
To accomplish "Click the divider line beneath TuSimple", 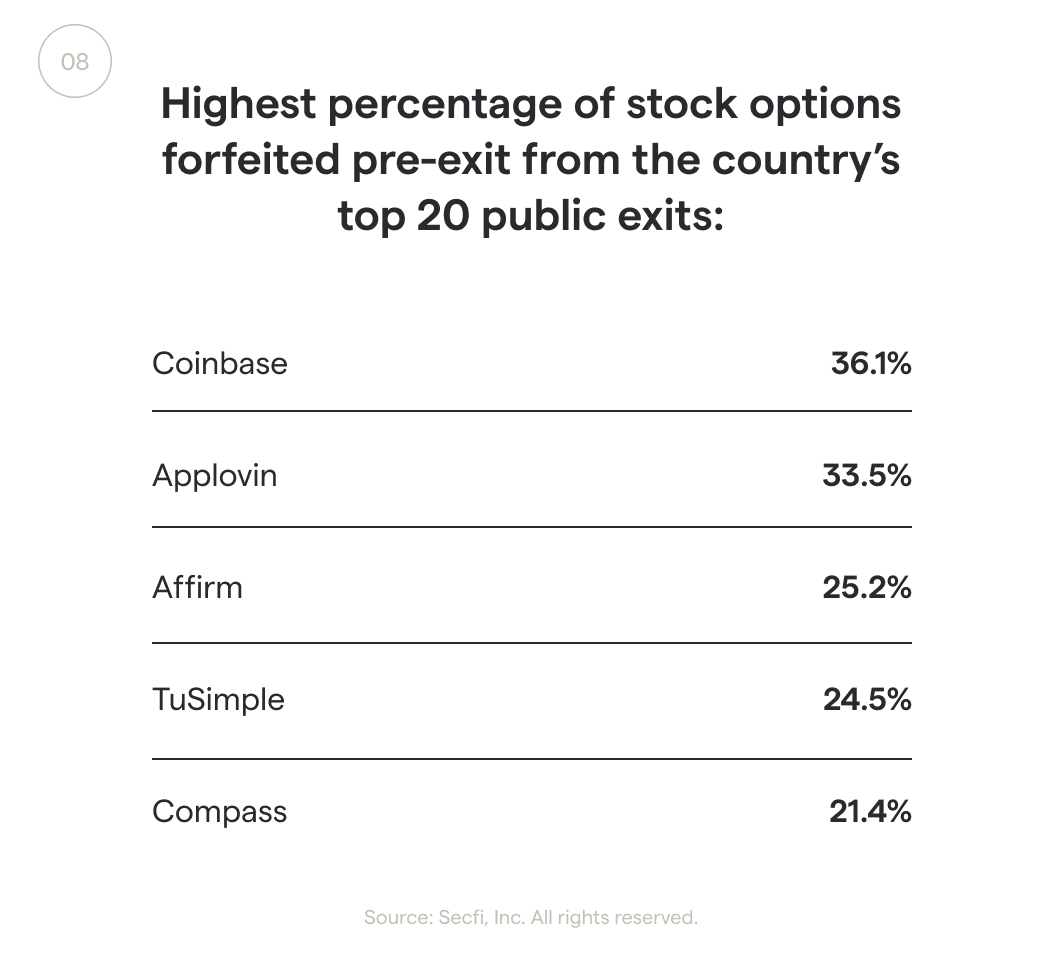I will pyautogui.click(x=531, y=759).
